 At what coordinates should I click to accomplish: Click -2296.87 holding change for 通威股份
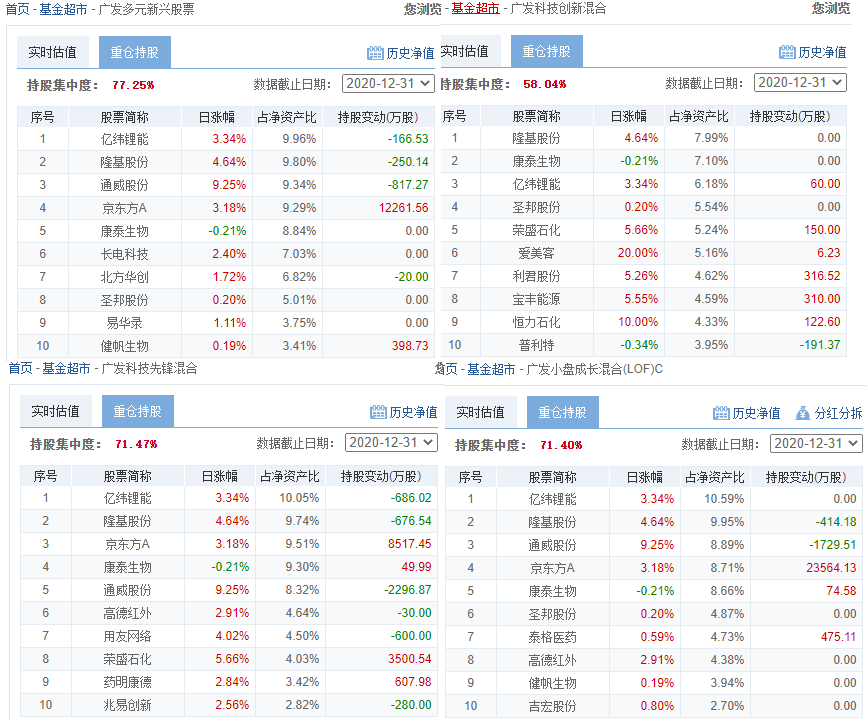click(408, 590)
